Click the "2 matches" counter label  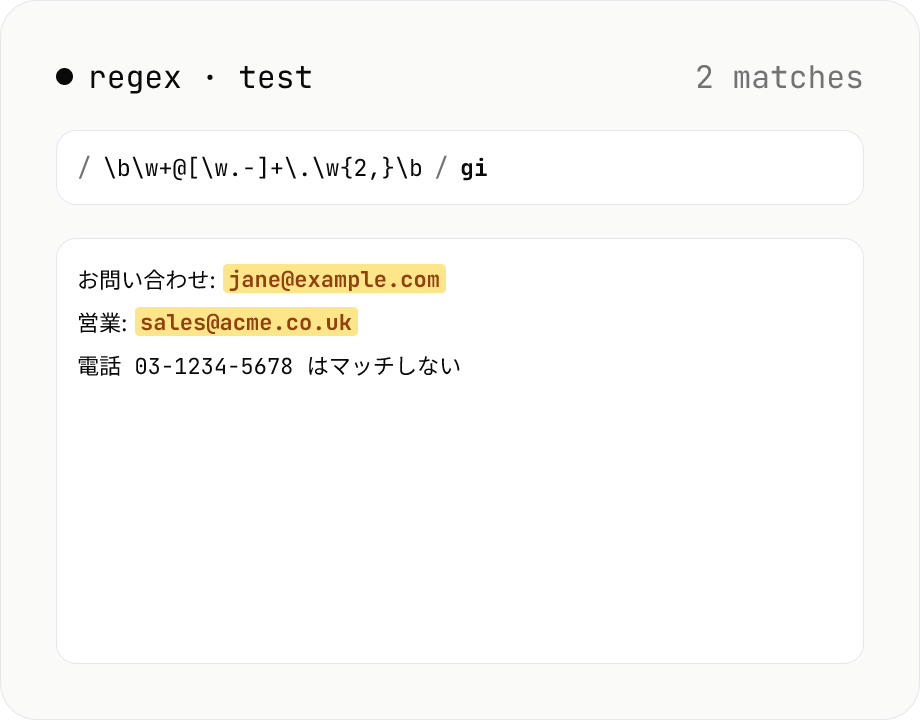[x=779, y=77]
